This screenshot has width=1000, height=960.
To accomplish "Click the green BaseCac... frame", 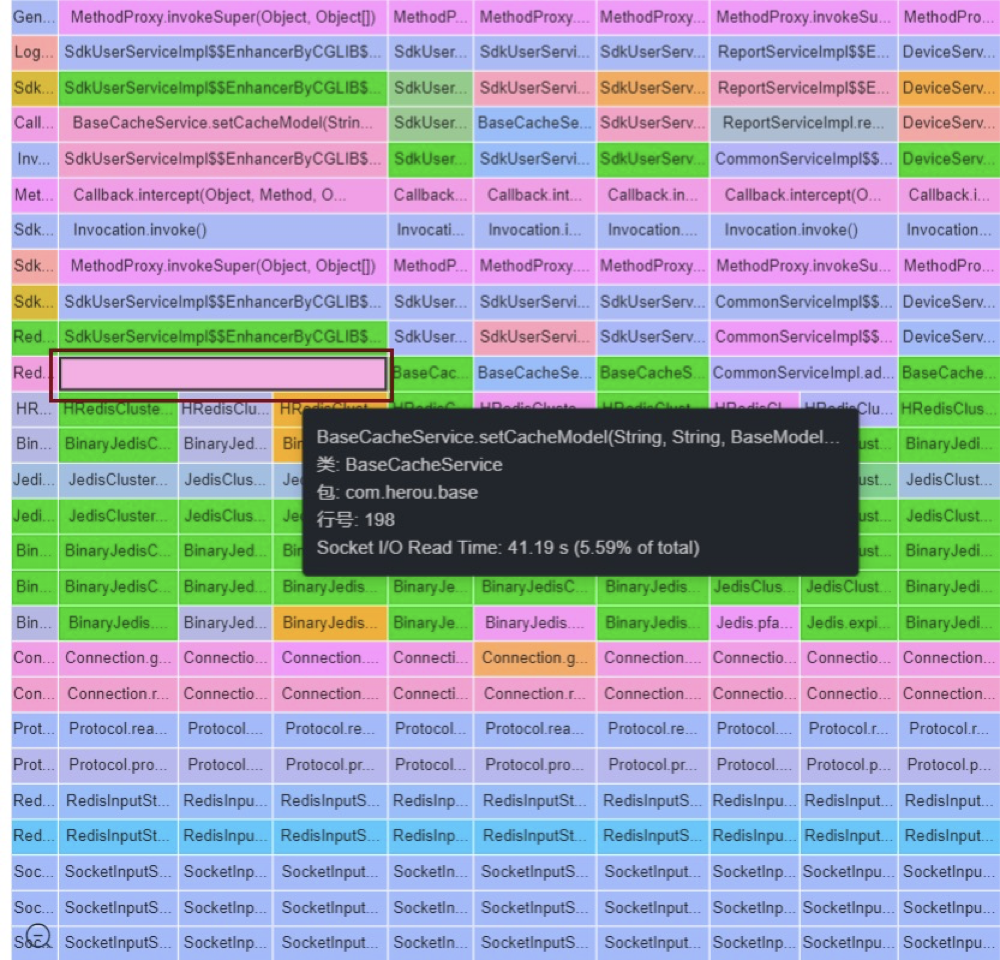I will click(x=430, y=373).
